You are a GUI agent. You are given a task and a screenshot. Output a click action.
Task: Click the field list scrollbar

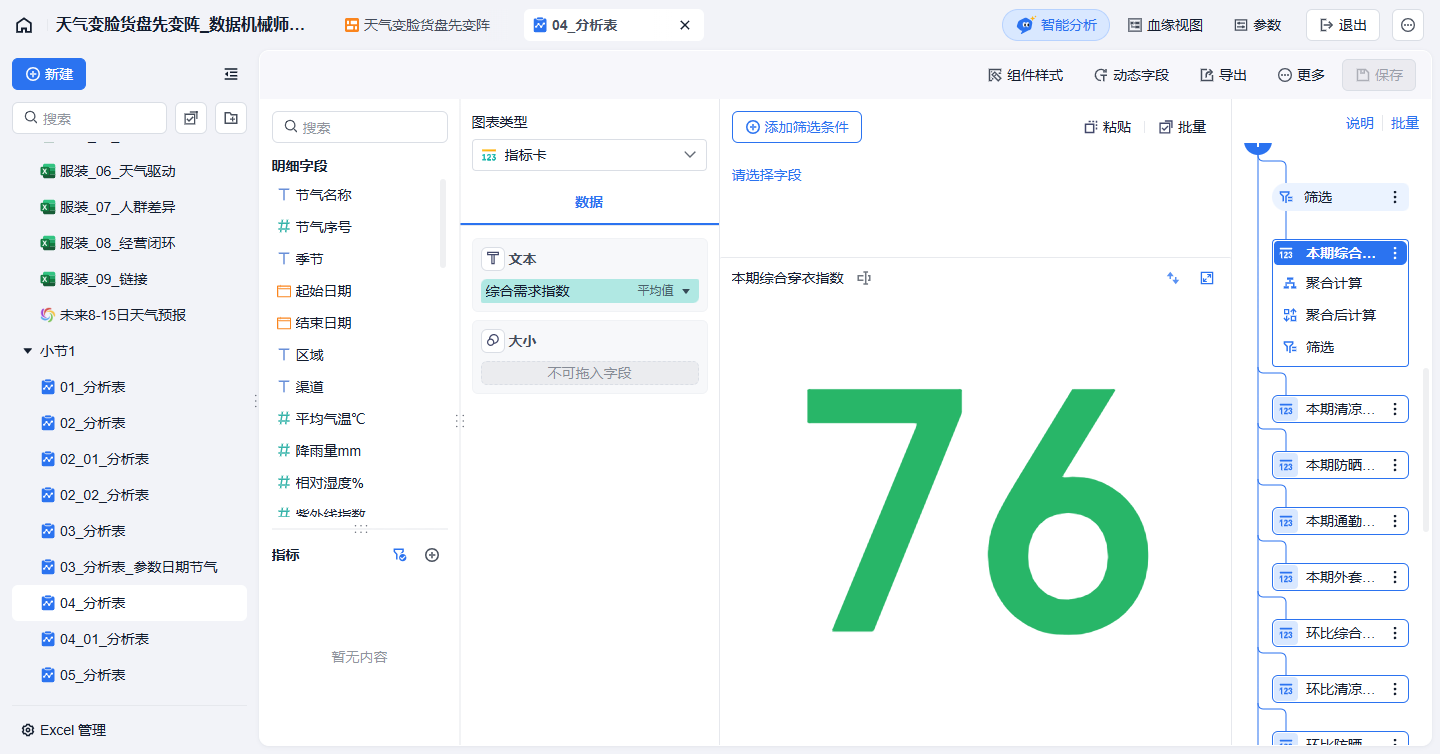pos(443,223)
